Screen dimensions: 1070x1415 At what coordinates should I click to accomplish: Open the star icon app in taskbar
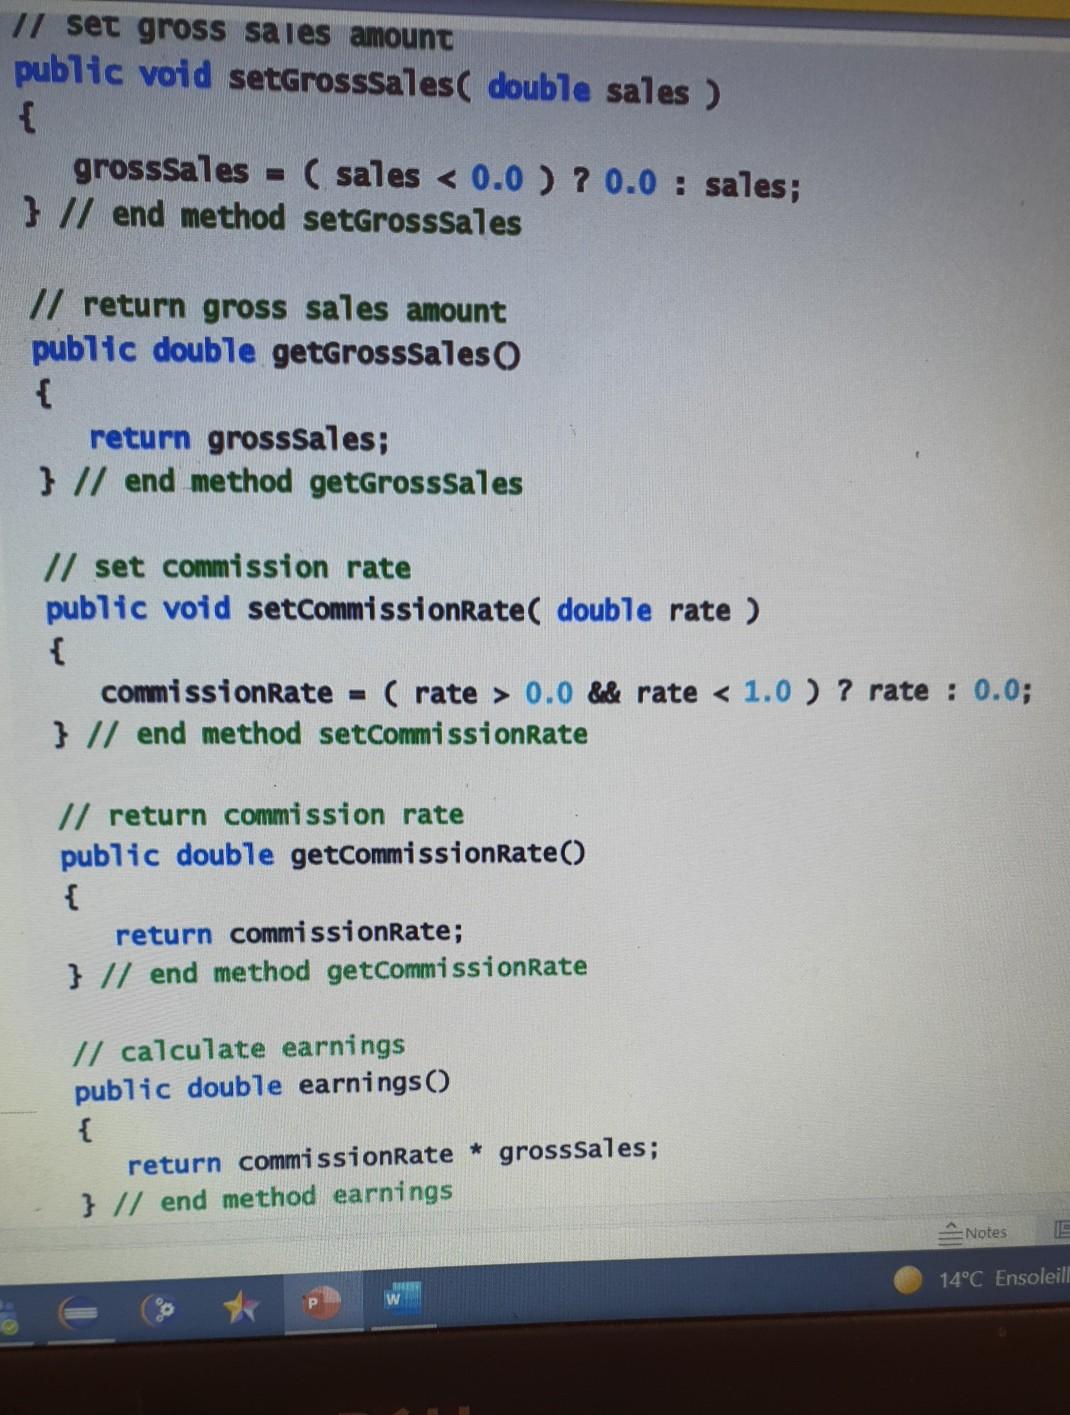click(240, 1307)
